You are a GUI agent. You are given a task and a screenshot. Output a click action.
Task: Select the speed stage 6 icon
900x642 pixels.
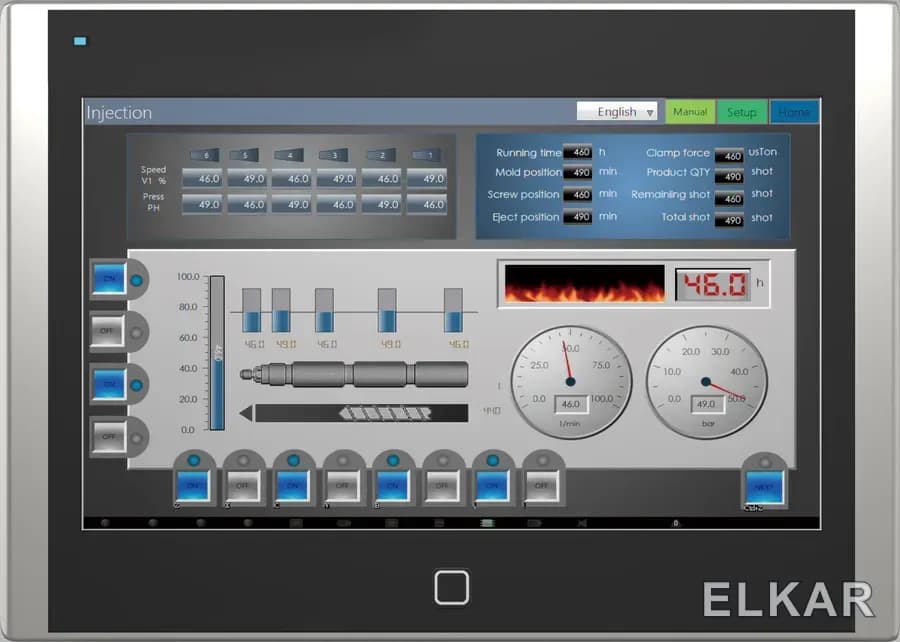coord(204,155)
